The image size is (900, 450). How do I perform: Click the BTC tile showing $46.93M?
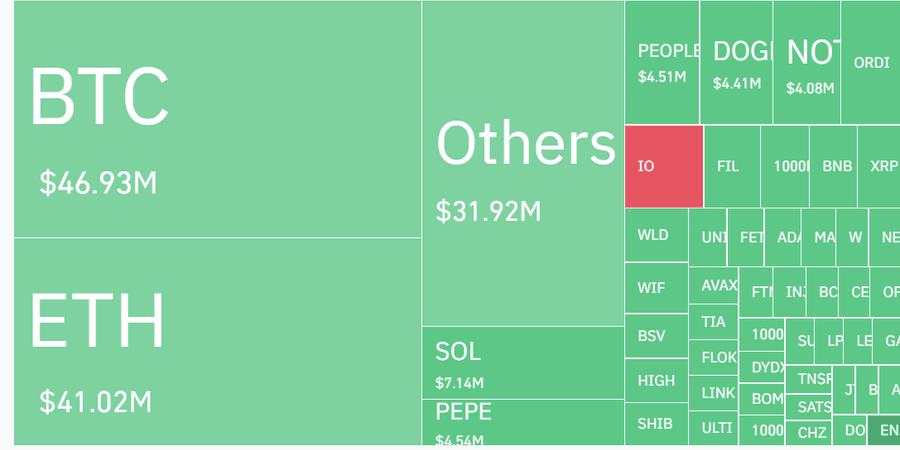pos(217,119)
